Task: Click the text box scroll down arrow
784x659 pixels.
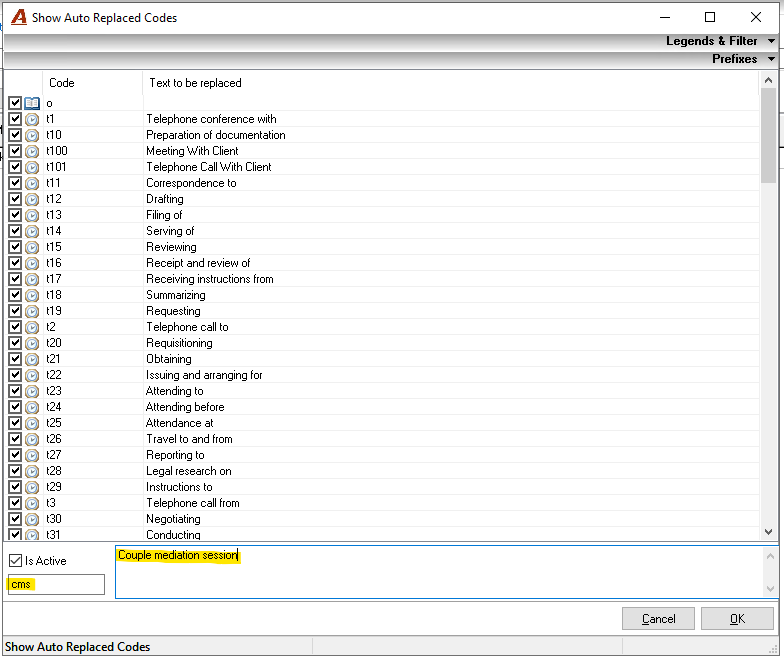Action: pyautogui.click(x=770, y=588)
